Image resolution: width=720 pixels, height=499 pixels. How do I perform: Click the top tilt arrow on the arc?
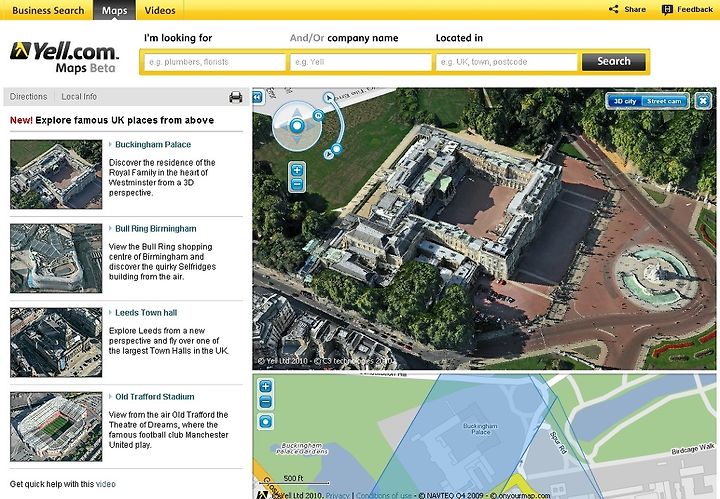[328, 97]
